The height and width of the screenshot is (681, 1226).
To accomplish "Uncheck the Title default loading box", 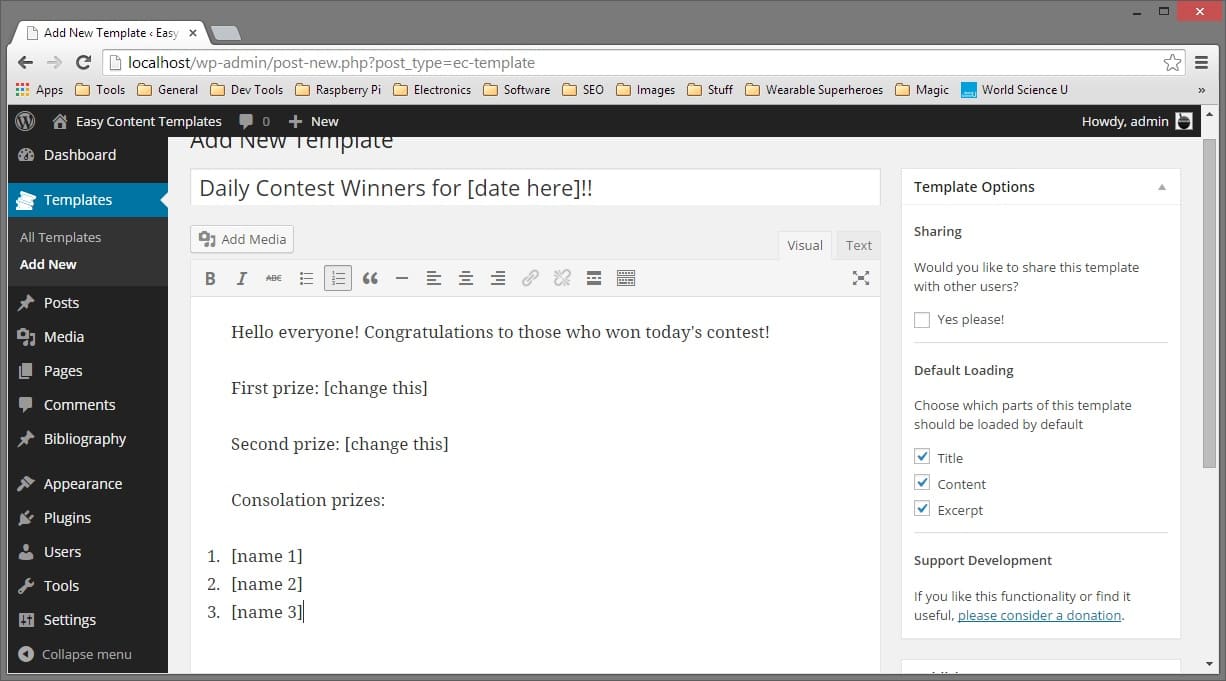I will tap(922, 457).
